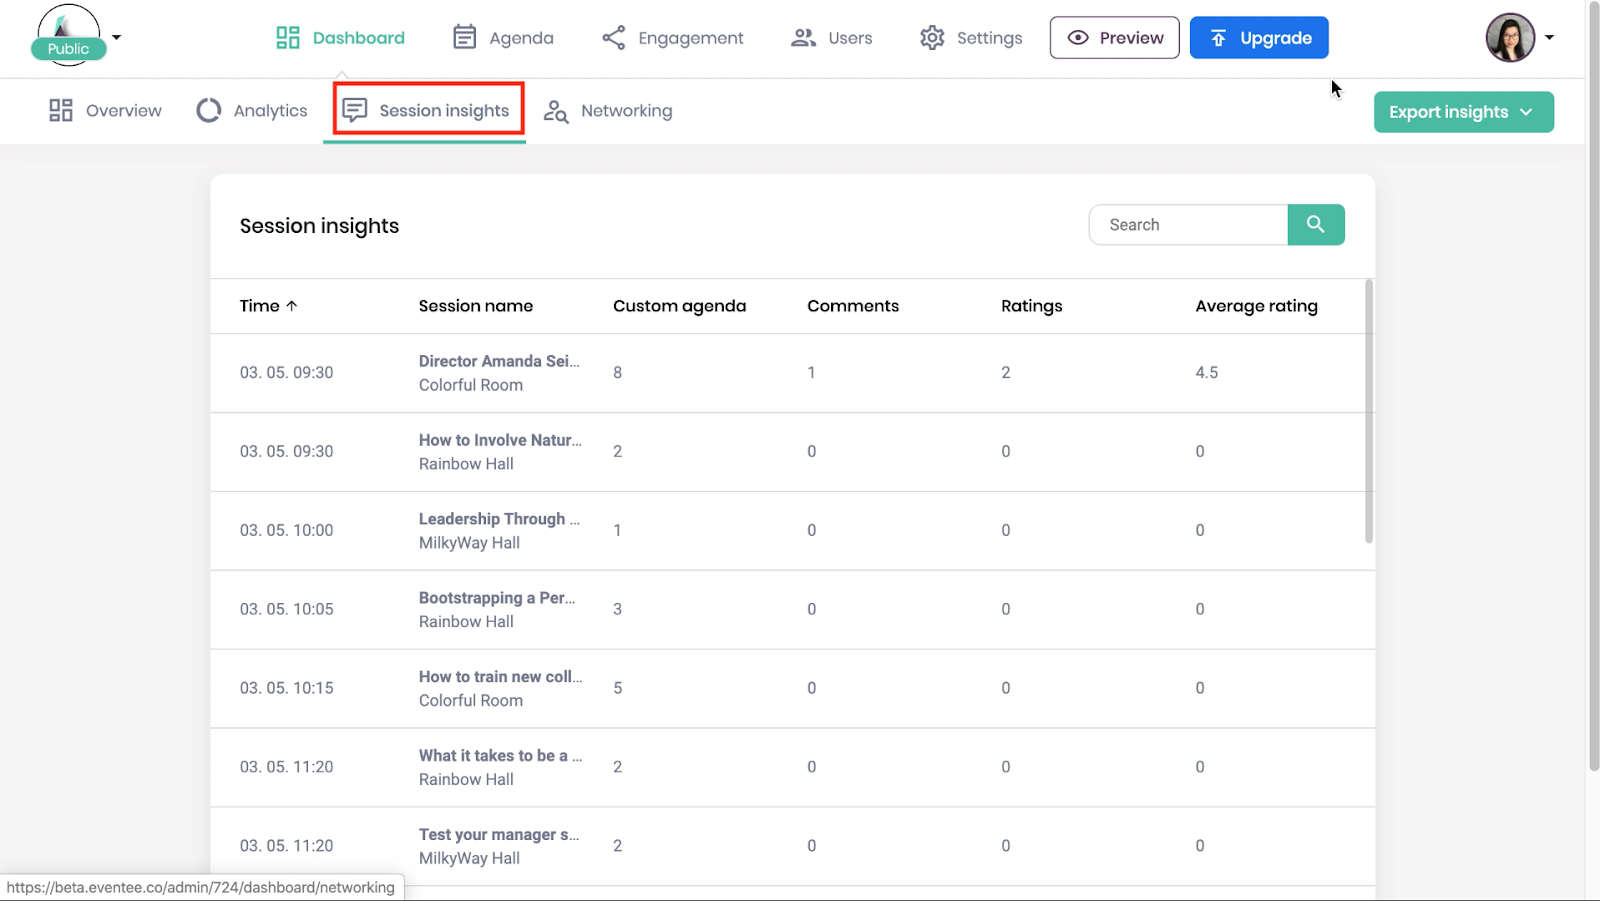Open the user avatar account menu
Screen dimensions: 1600x901
tap(1510, 38)
